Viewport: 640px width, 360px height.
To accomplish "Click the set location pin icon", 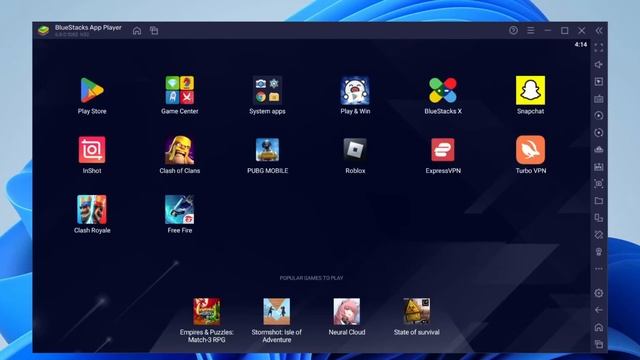I will click(599, 252).
